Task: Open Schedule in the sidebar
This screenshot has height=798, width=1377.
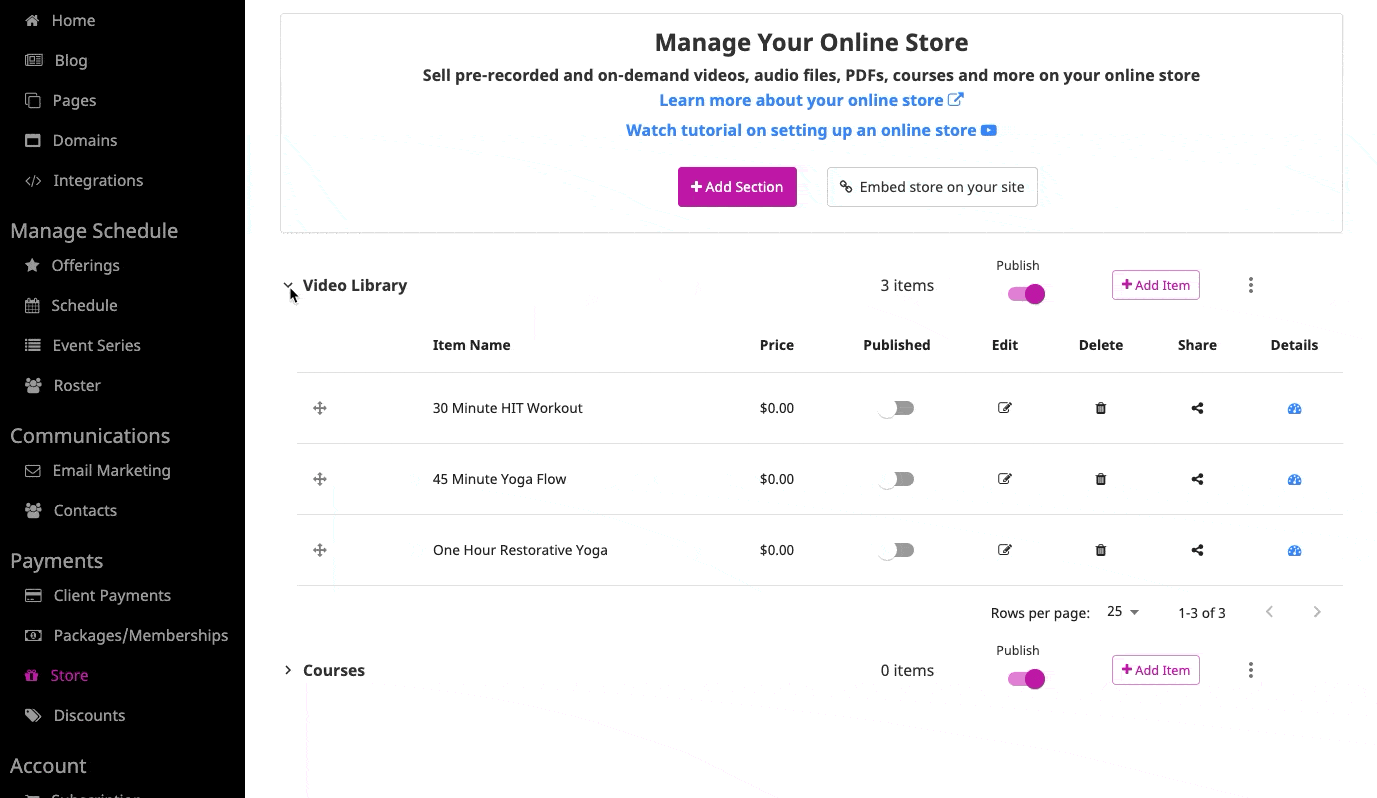Action: 85,305
